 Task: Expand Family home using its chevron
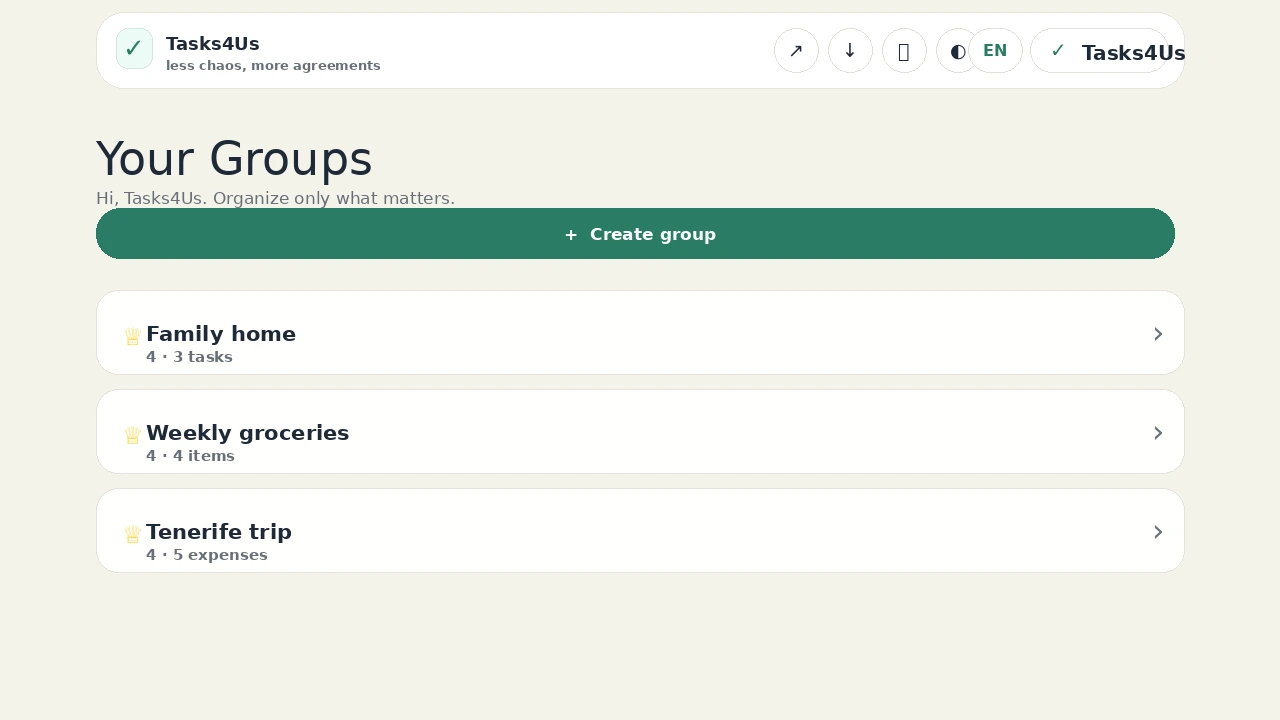(x=1158, y=334)
